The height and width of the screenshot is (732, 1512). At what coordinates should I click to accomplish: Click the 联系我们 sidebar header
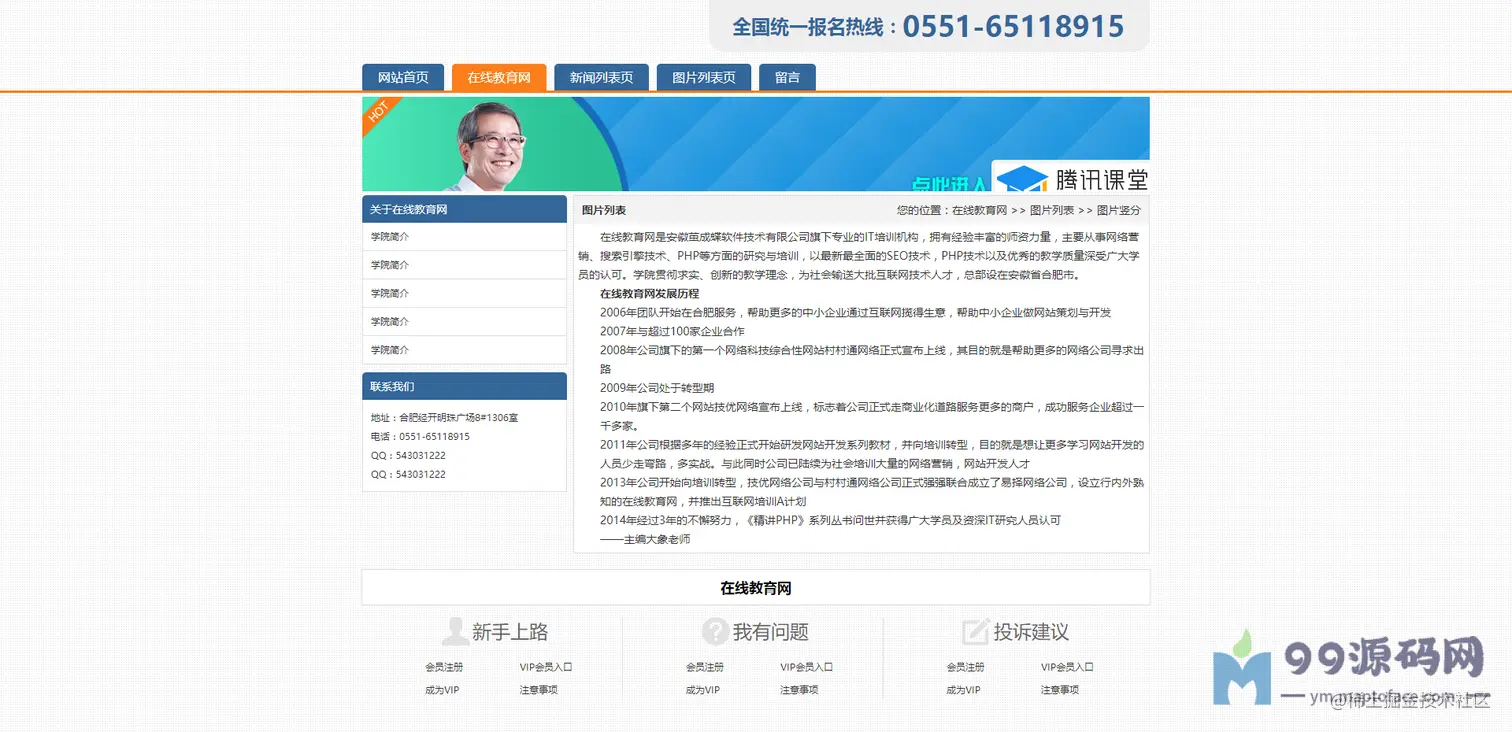click(x=464, y=386)
